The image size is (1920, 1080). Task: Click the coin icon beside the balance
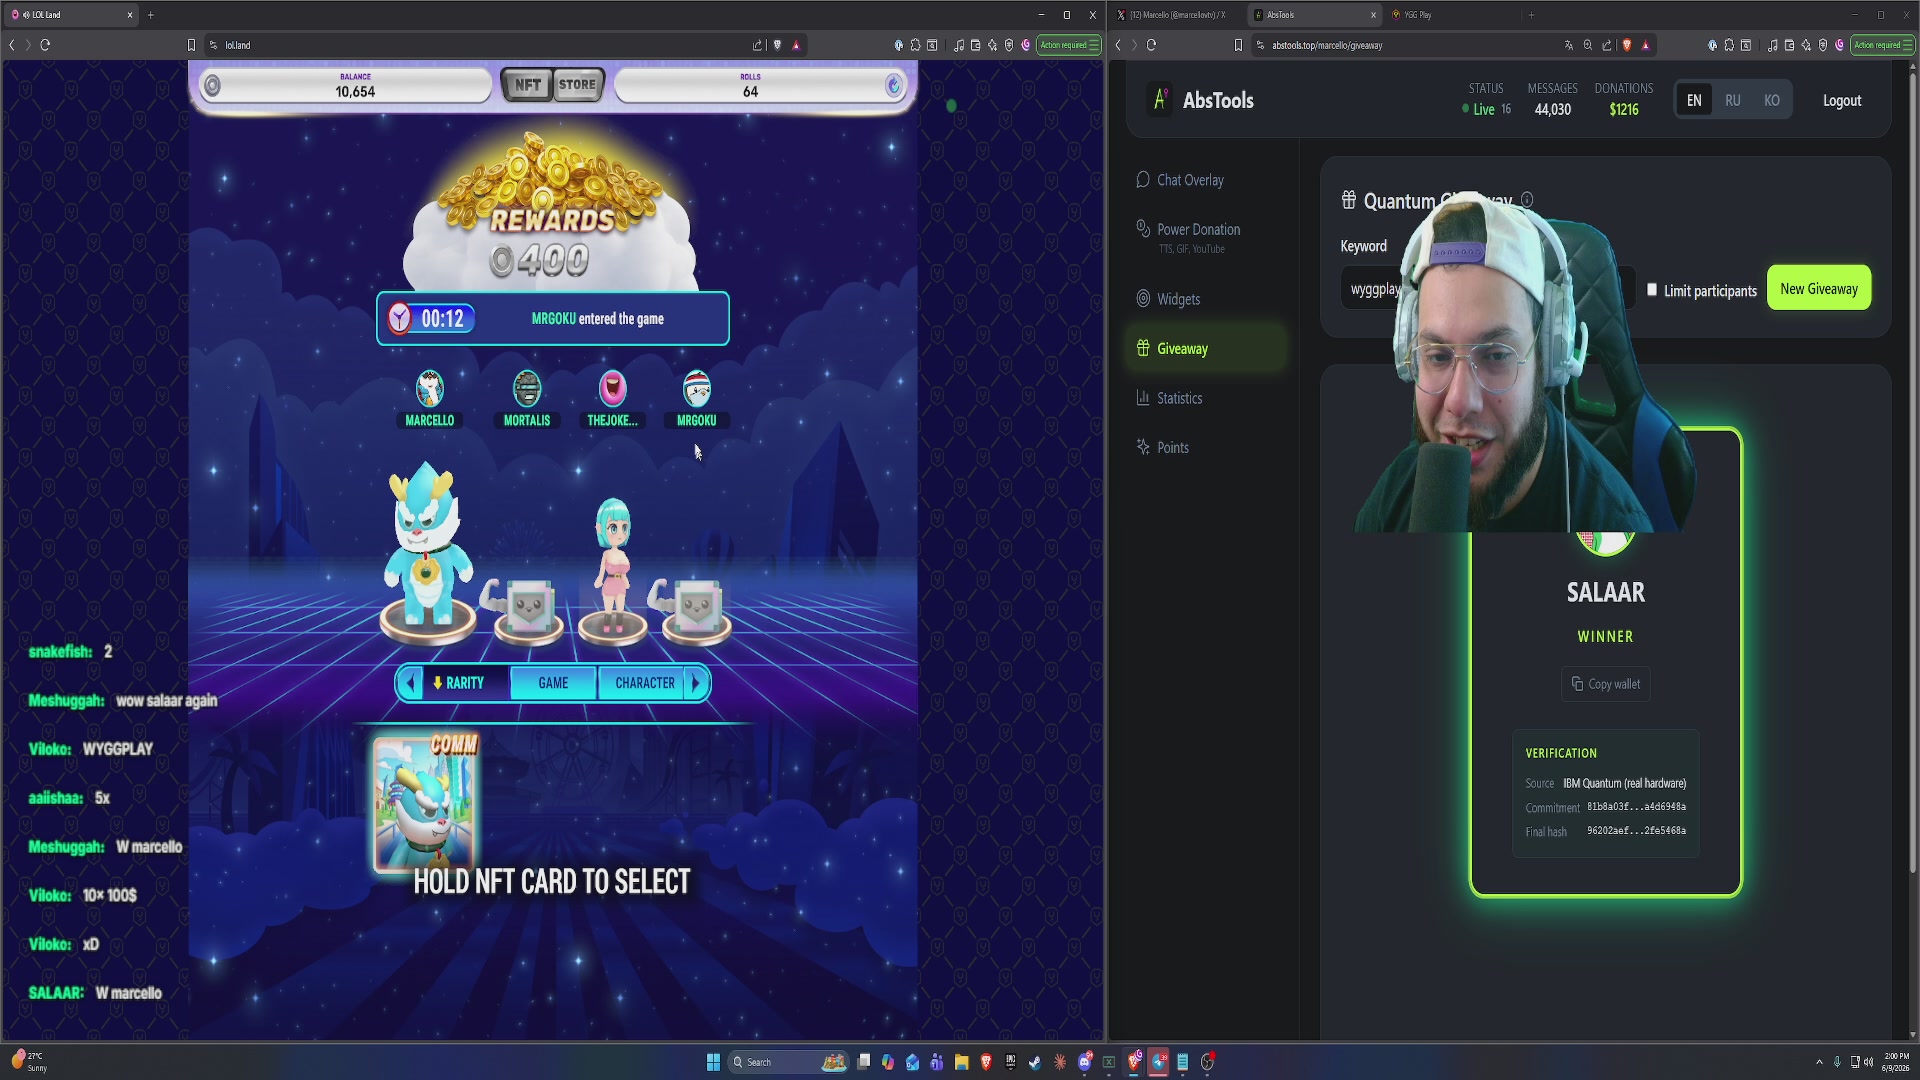click(x=212, y=86)
